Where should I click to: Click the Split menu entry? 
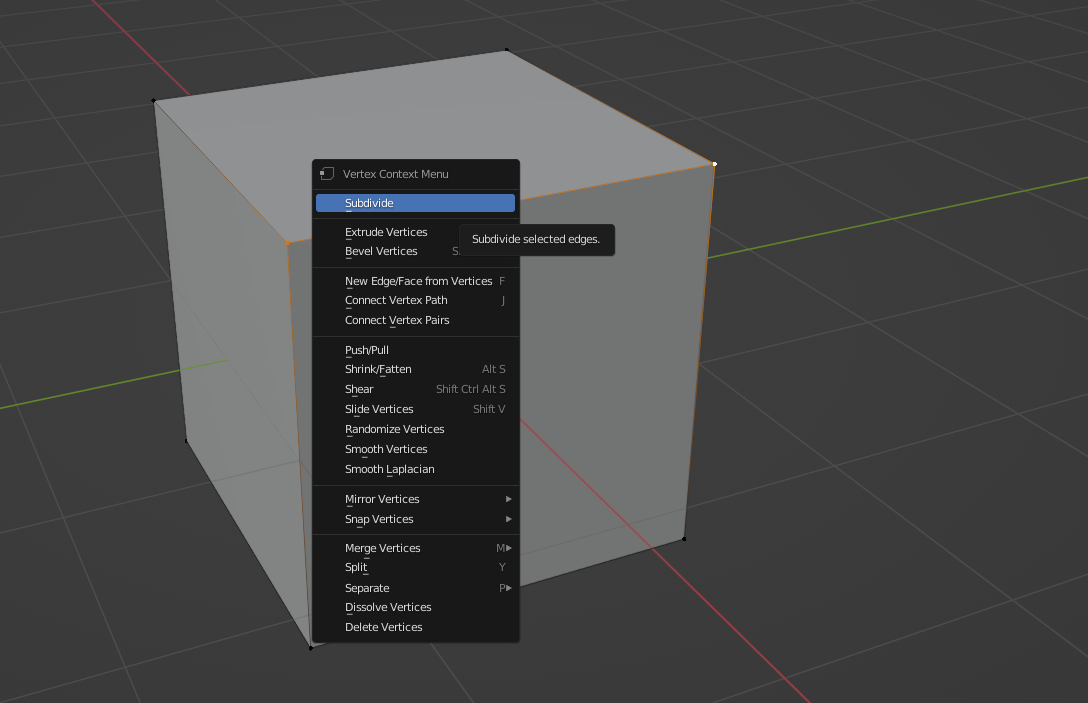click(415, 568)
